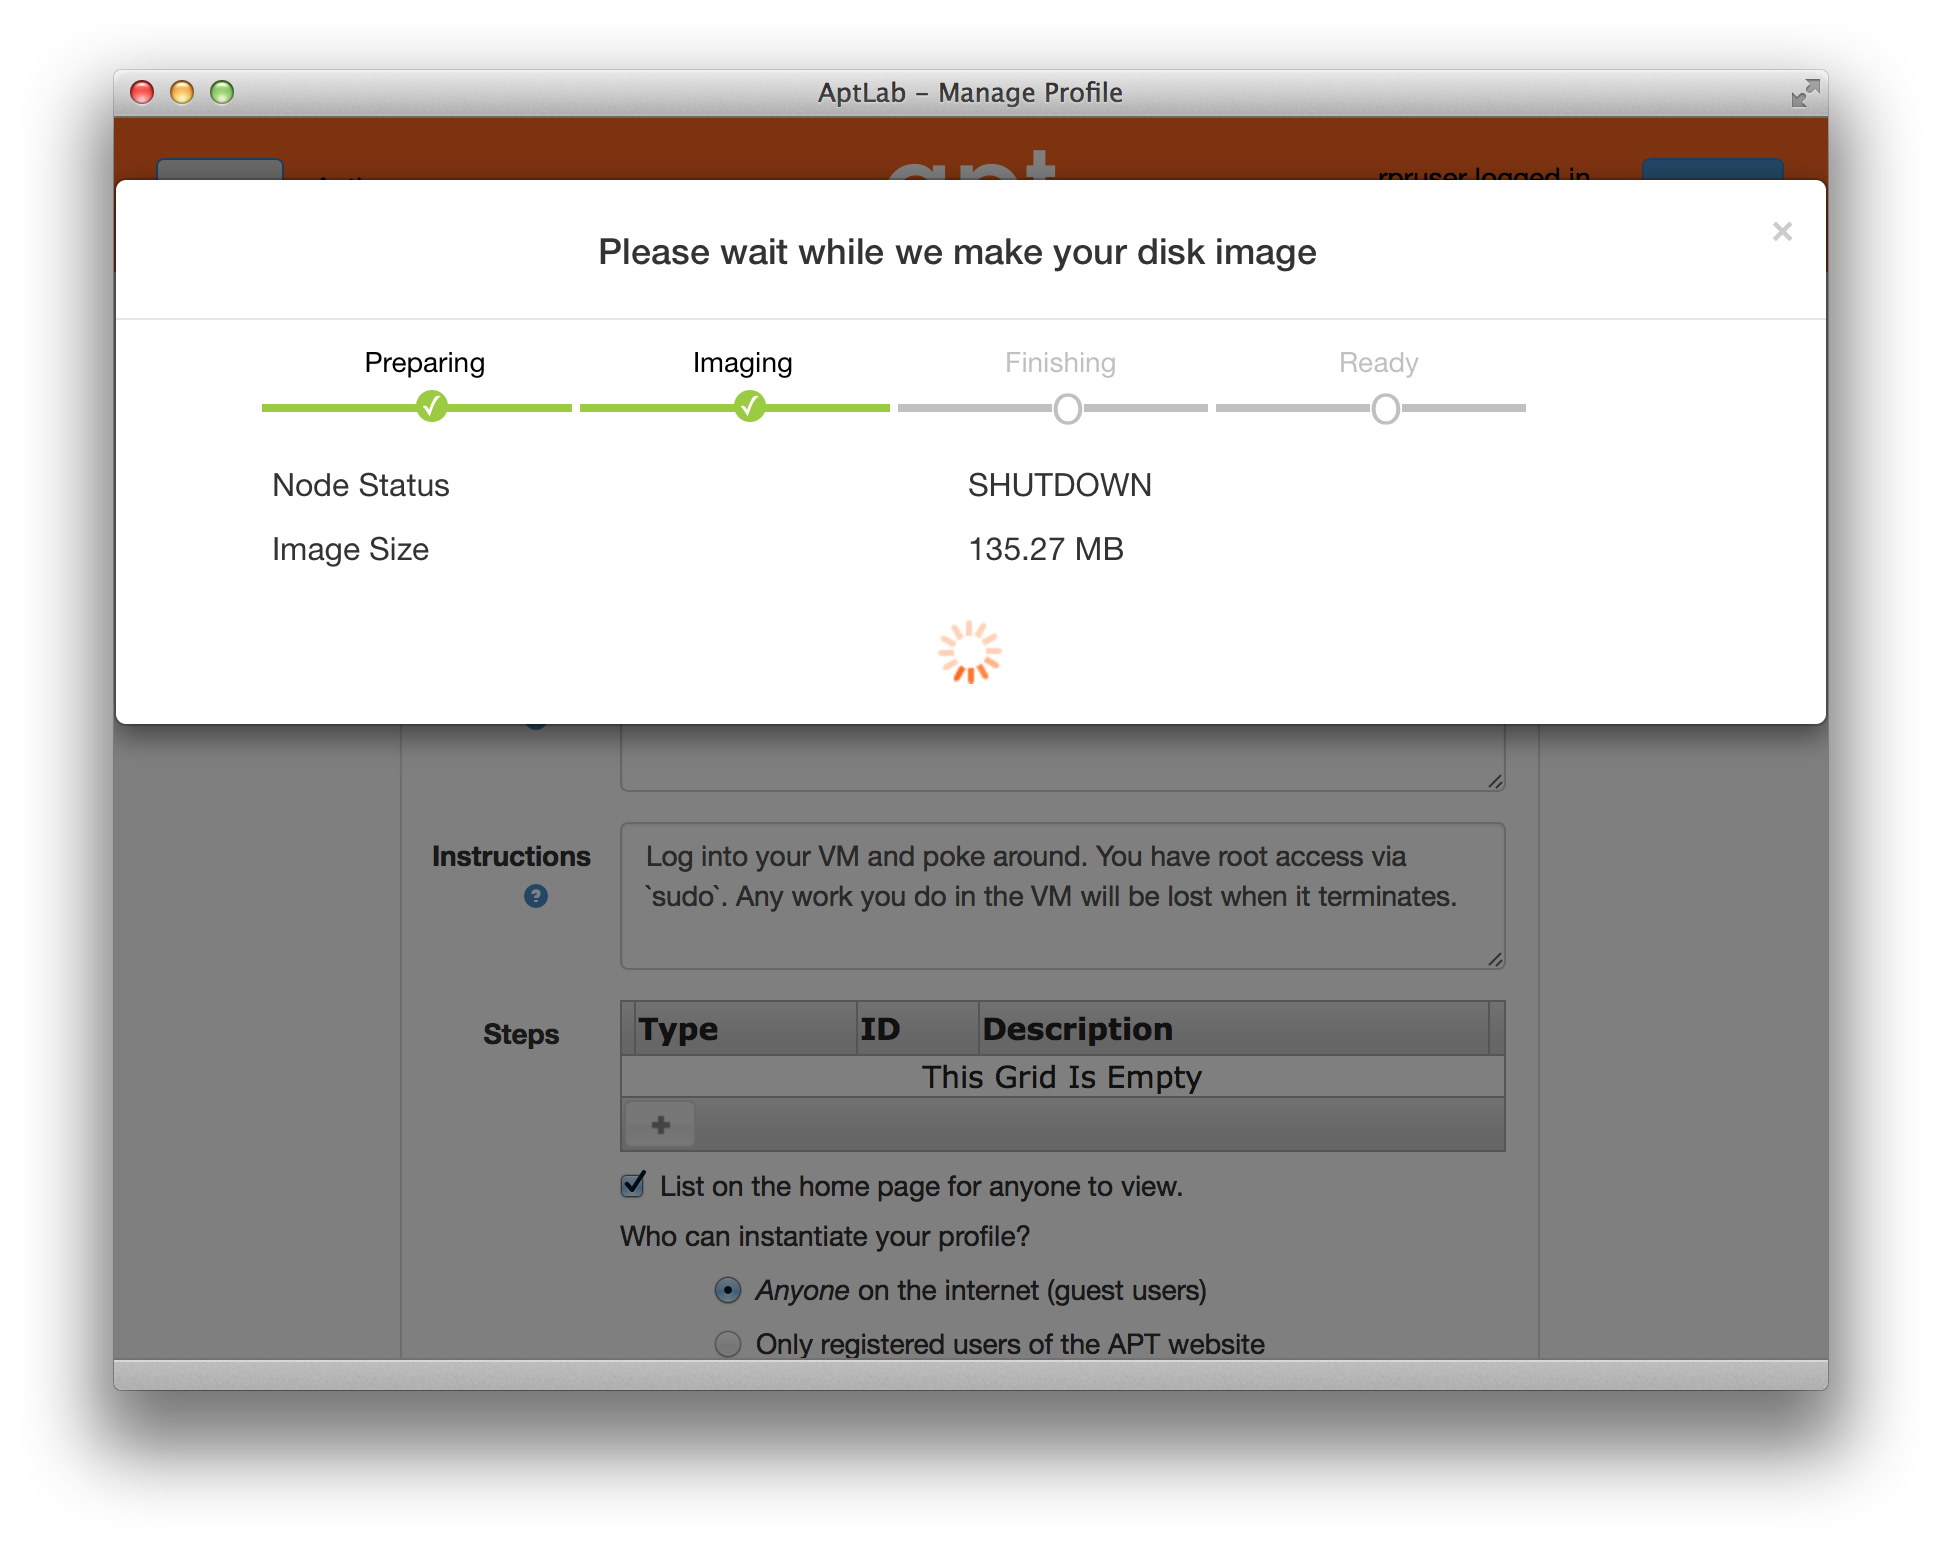Viewport: 1942px width, 1548px height.
Task: Click the progress bar between Imaging and Finishing
Action: click(902, 409)
